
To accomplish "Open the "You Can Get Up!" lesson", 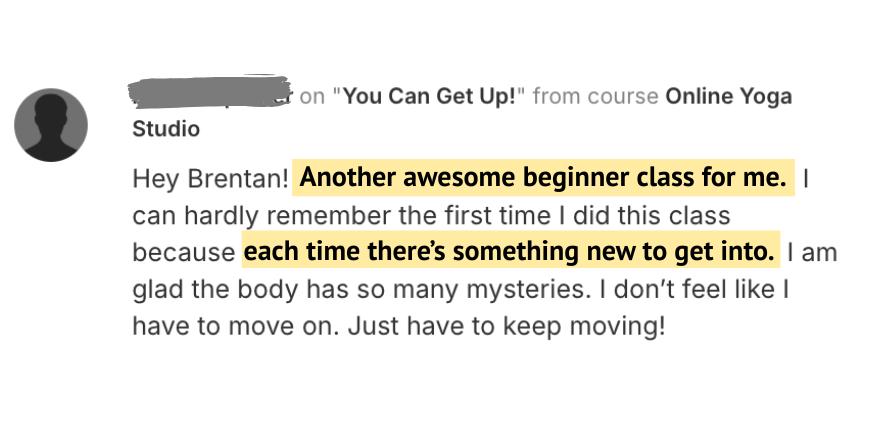I will click(x=433, y=97).
